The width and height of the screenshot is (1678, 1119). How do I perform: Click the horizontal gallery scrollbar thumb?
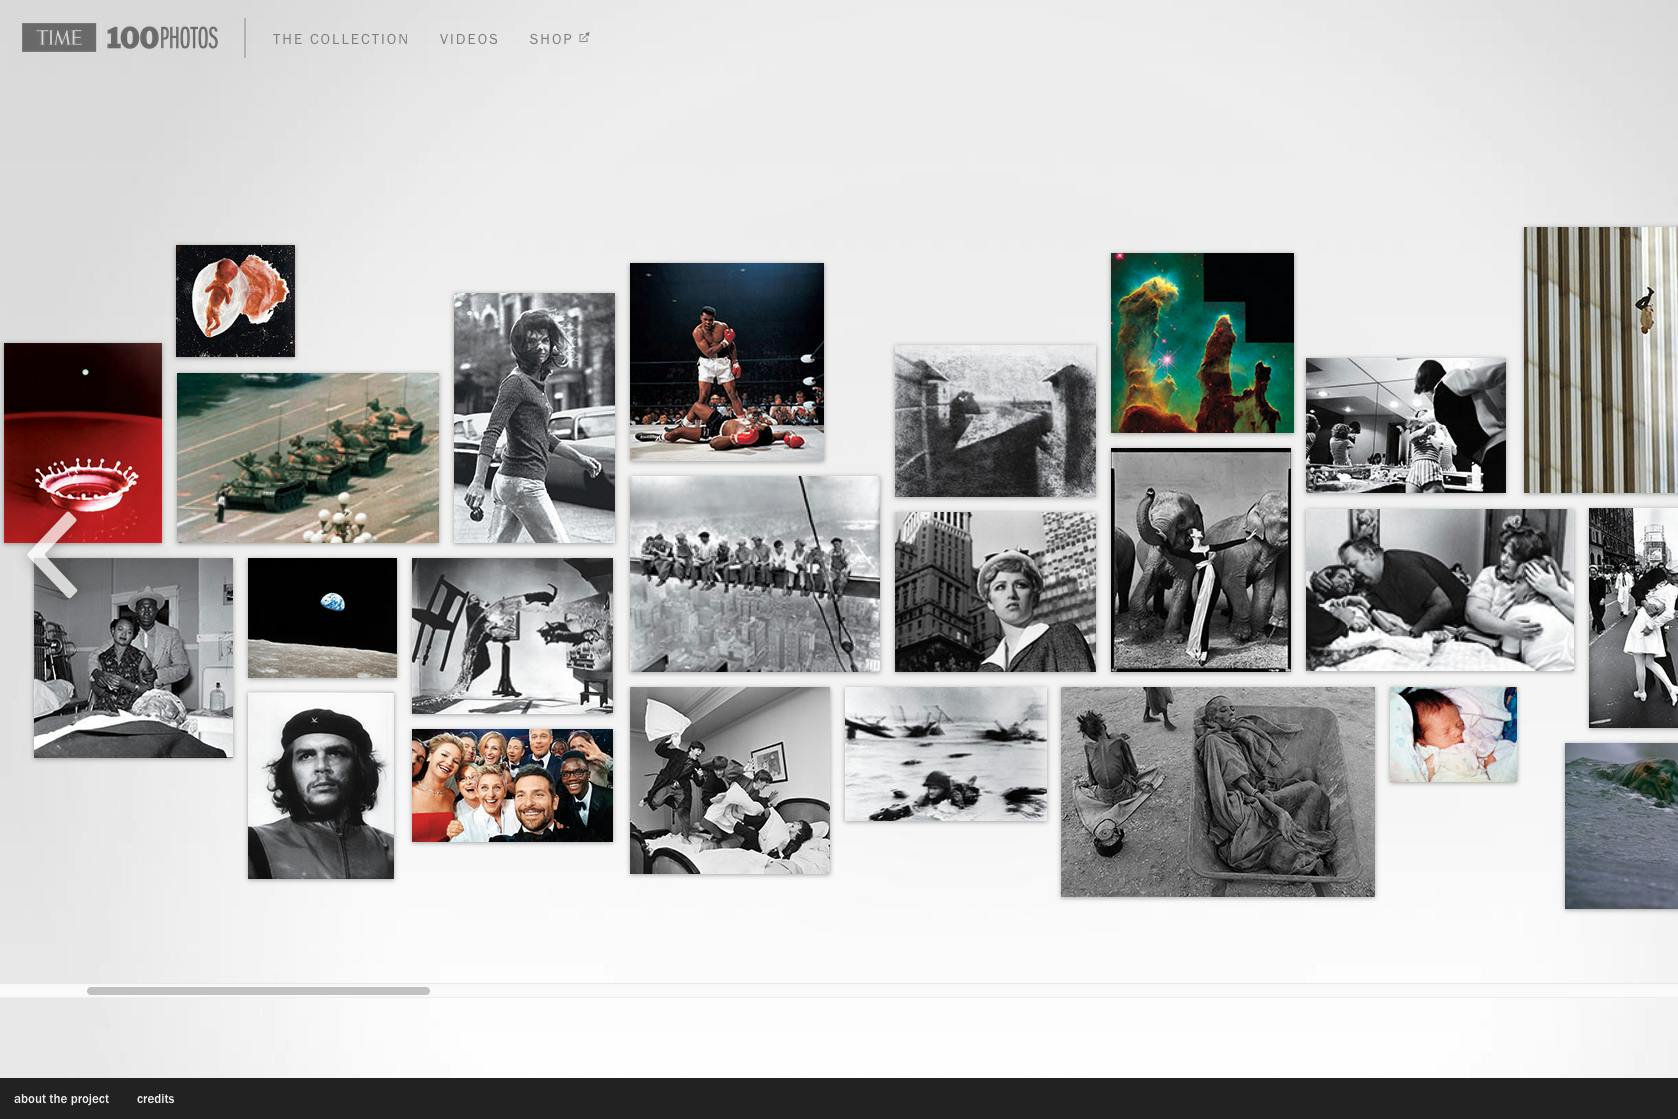258,991
